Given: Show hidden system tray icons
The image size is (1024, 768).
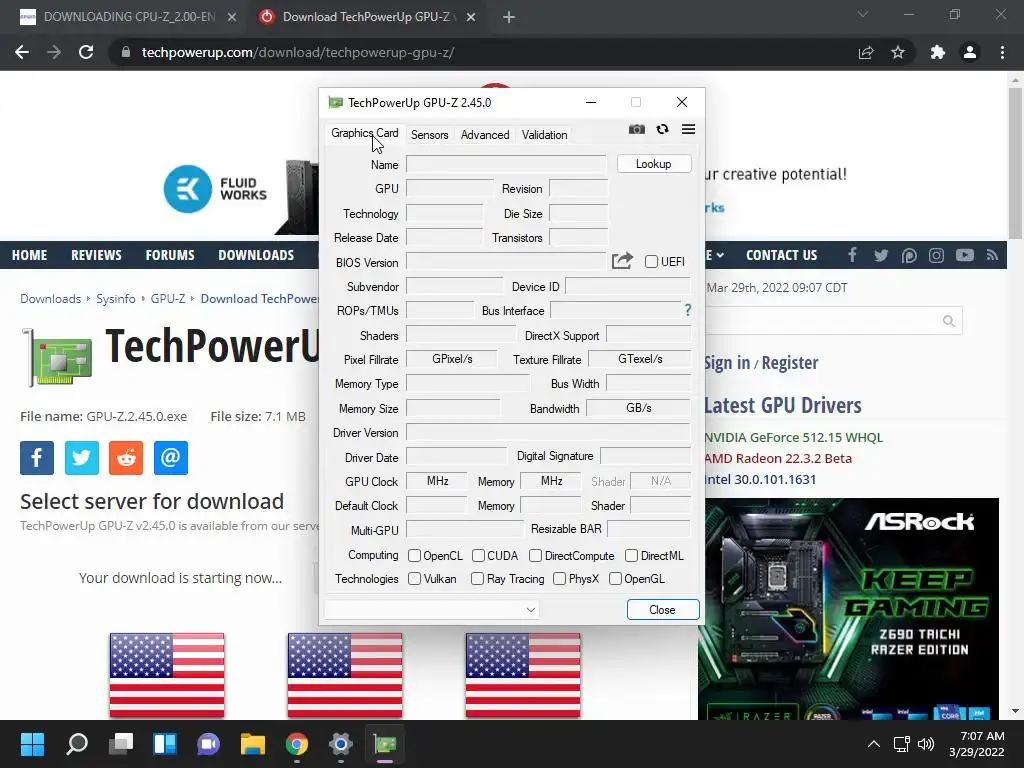Looking at the screenshot, I should click(873, 744).
